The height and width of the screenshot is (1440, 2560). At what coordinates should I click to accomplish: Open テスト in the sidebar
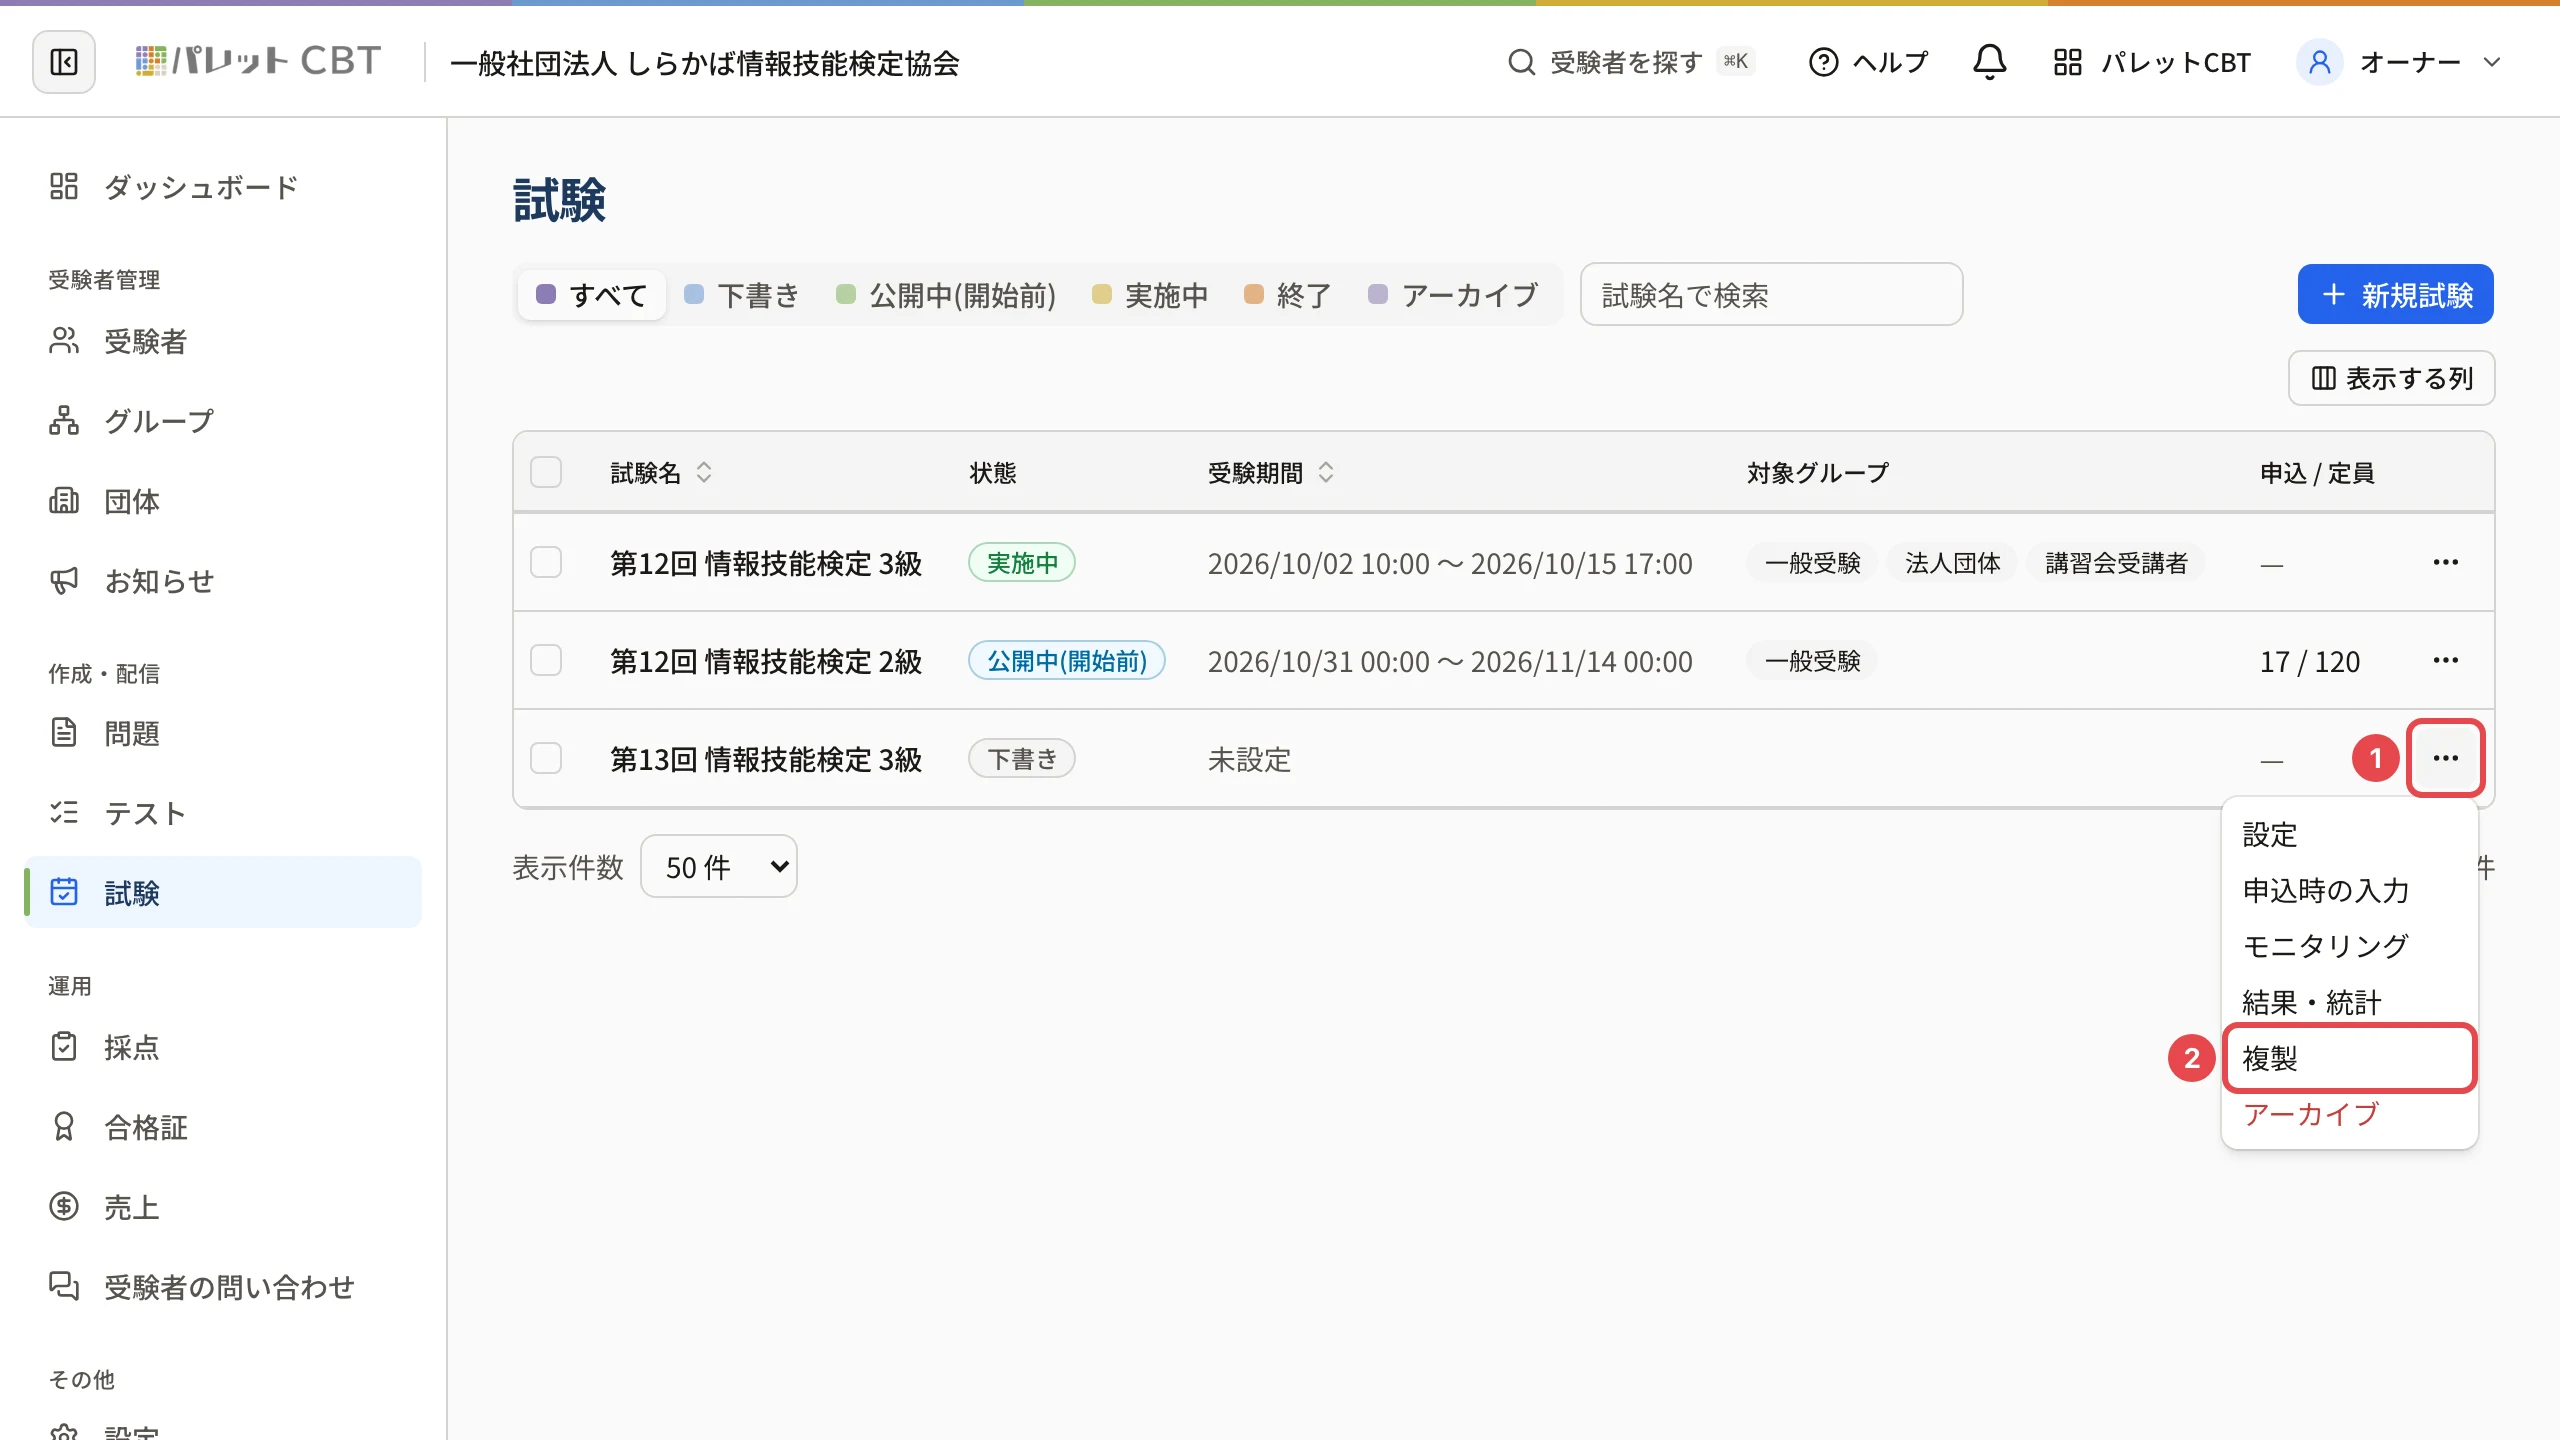(x=224, y=813)
